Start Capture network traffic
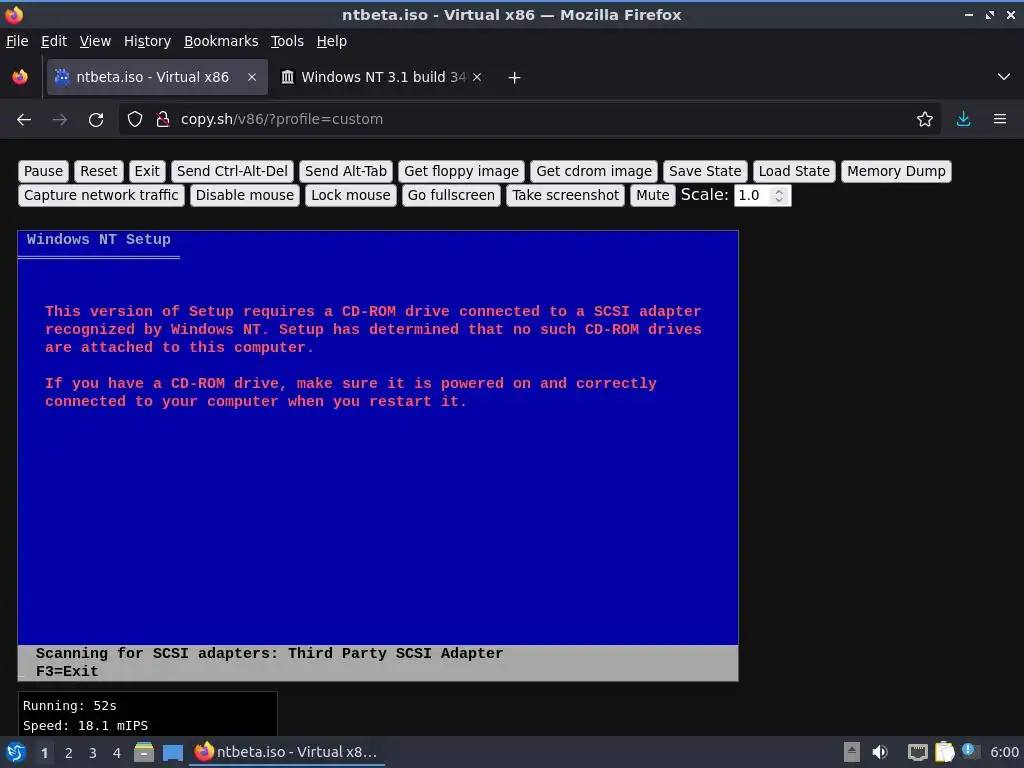Image resolution: width=1024 pixels, height=768 pixels. [101, 195]
